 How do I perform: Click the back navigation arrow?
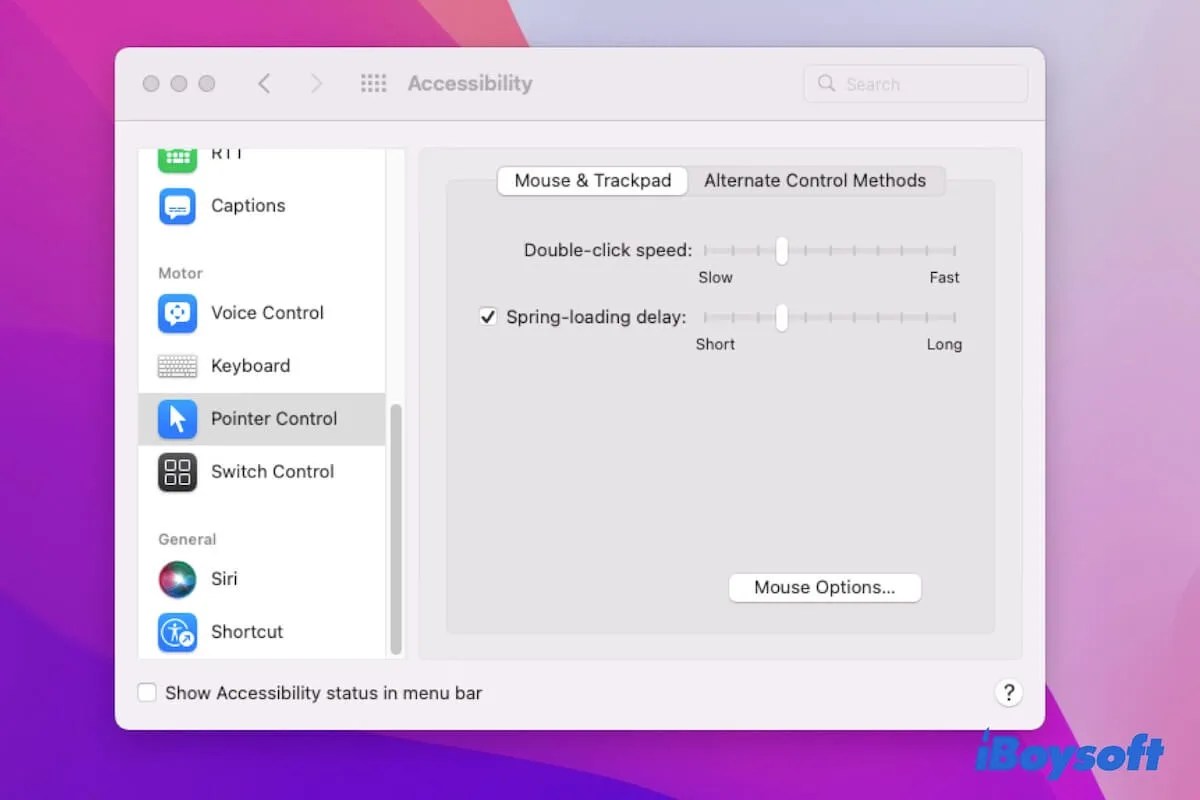(264, 84)
